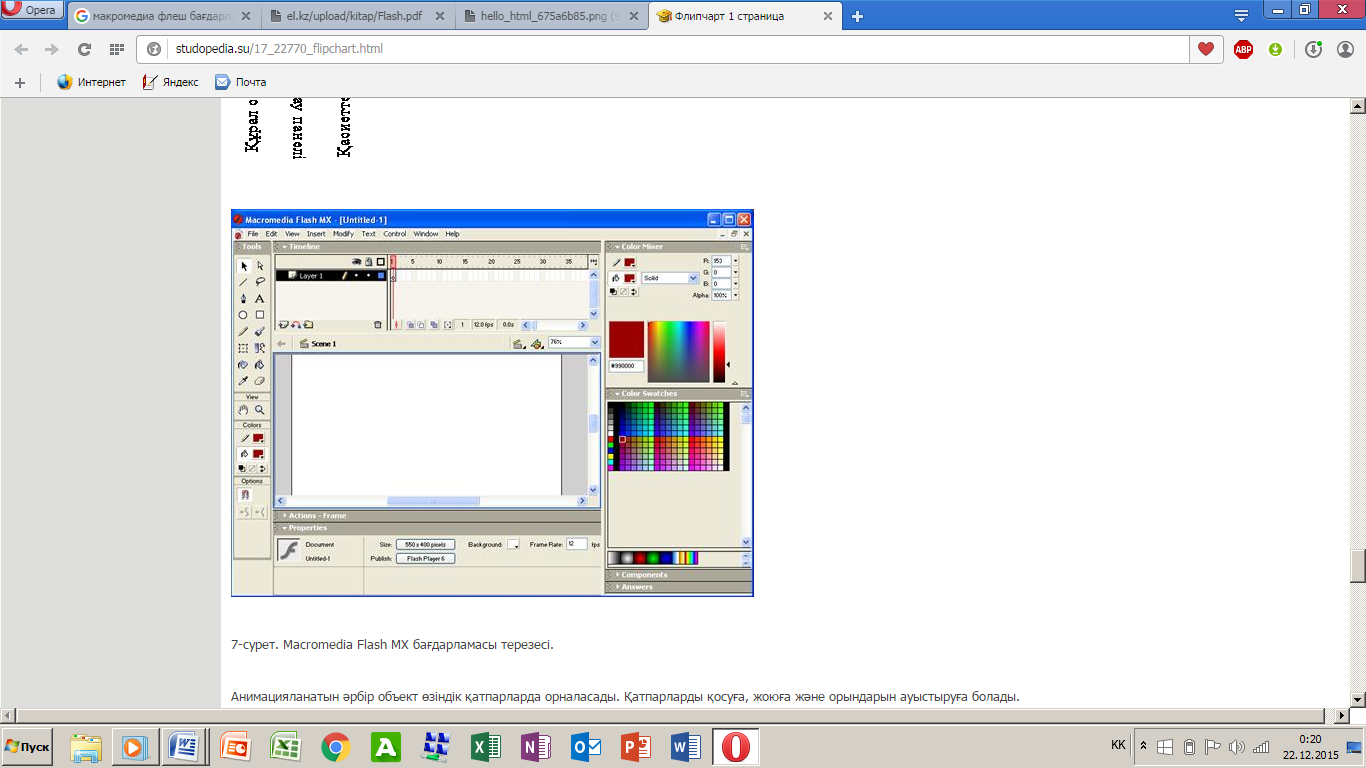Open Chrome from the taskbar
This screenshot has width=1366, height=768.
(x=335, y=747)
